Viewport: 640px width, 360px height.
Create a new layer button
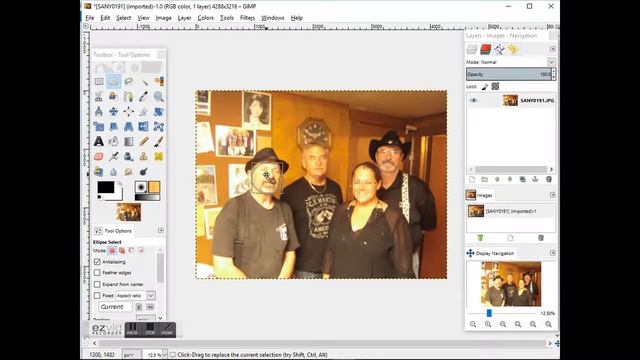(472, 180)
